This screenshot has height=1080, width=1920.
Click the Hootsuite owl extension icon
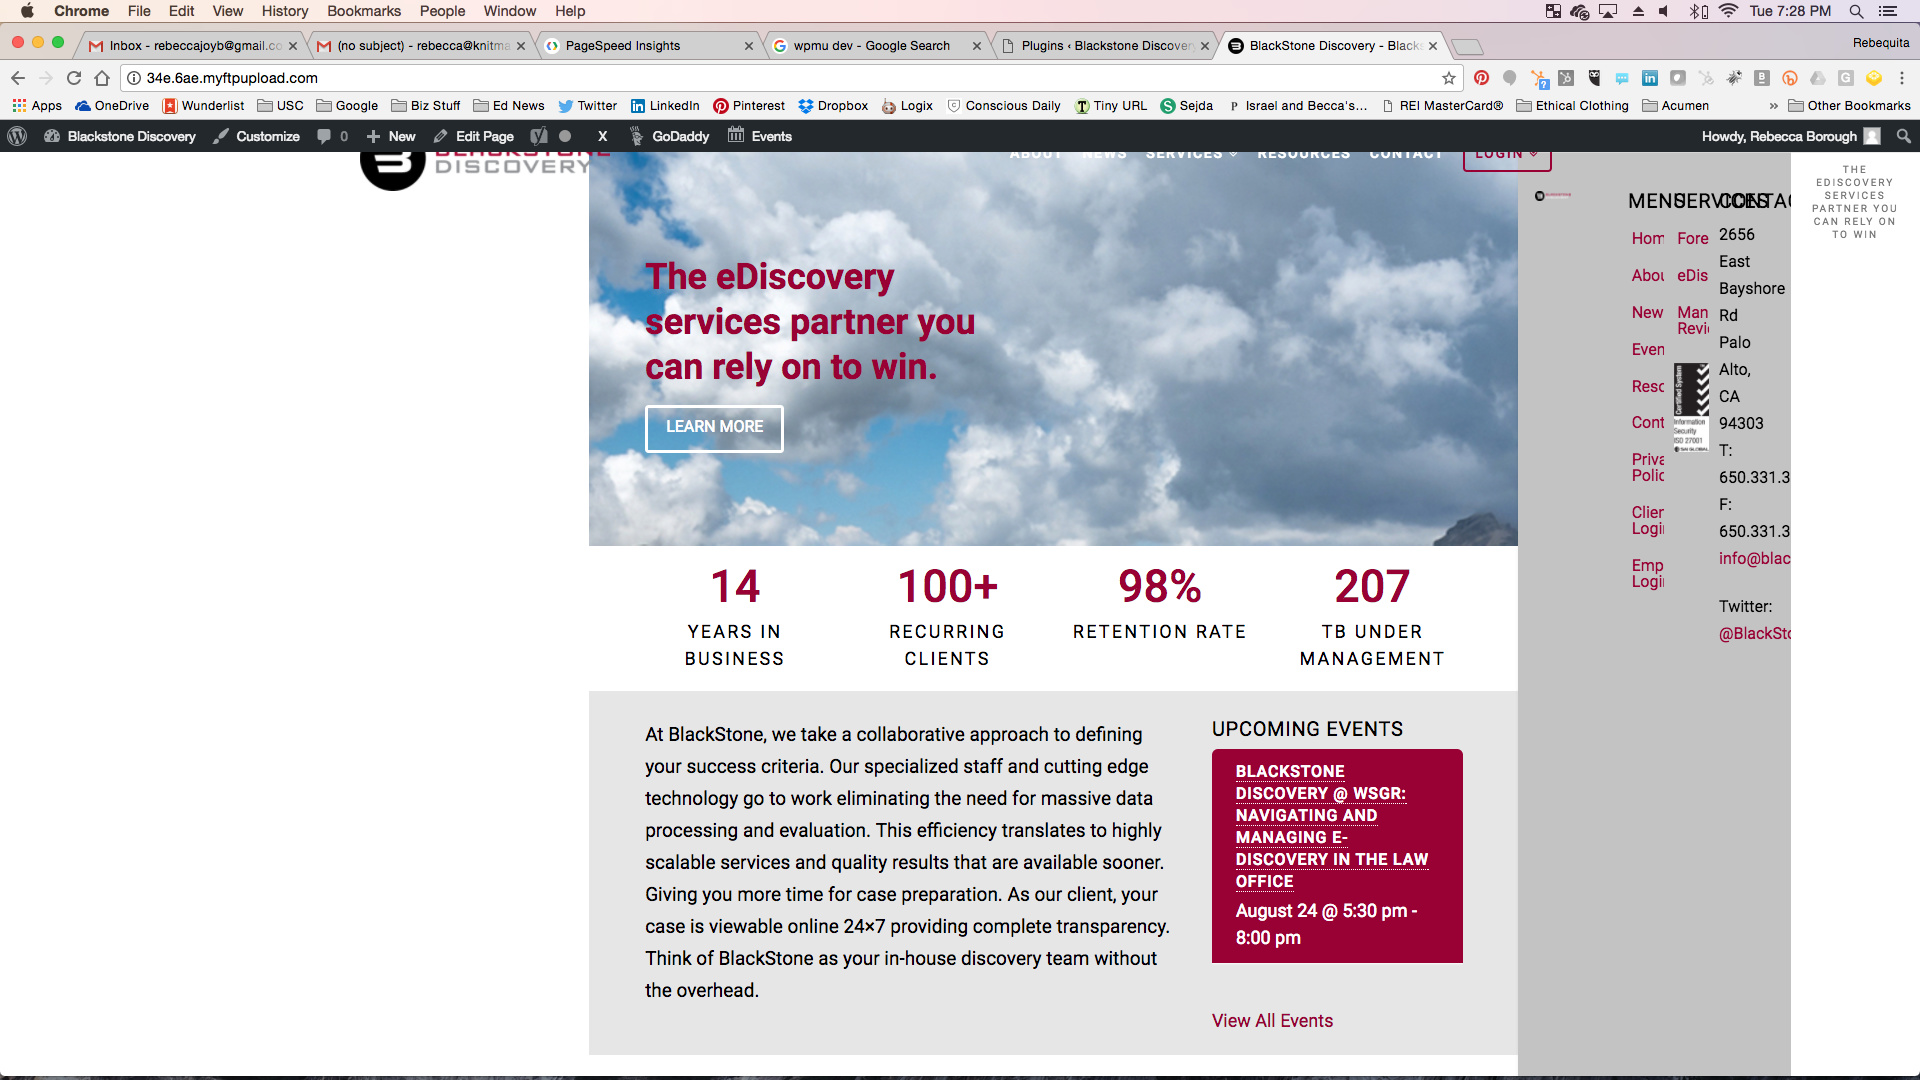1594,78
